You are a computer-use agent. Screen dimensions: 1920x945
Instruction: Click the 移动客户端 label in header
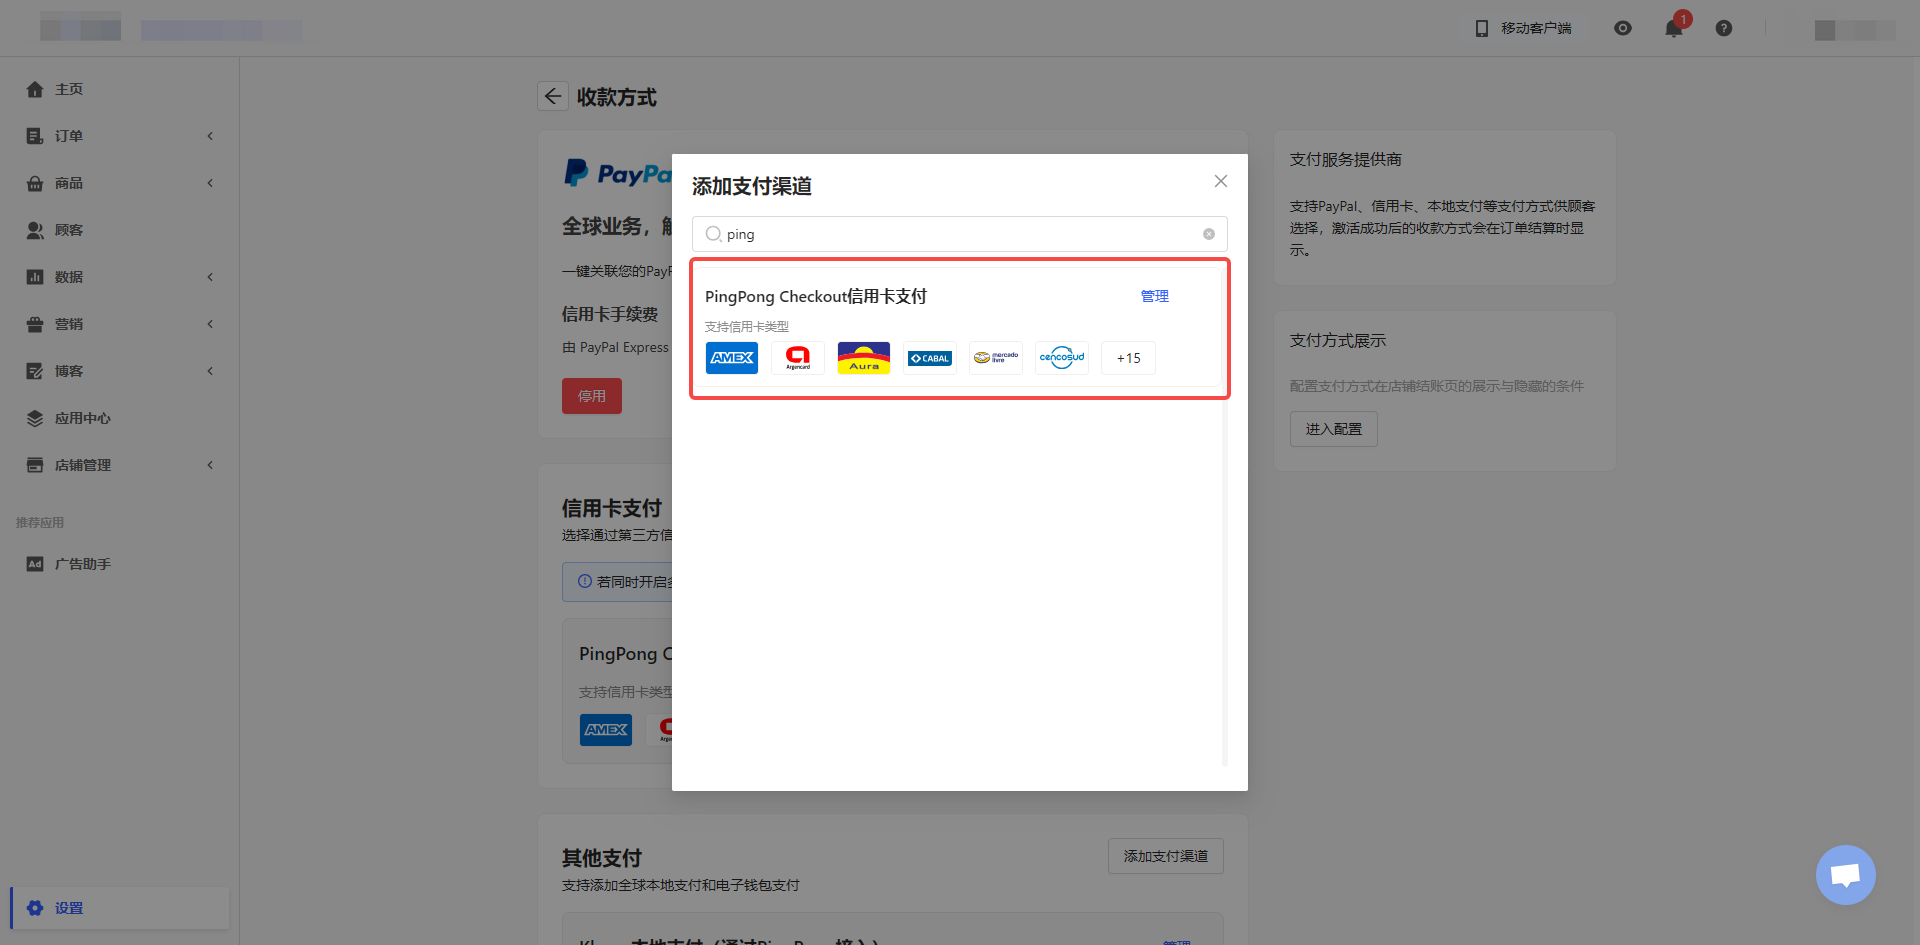click(x=1536, y=28)
